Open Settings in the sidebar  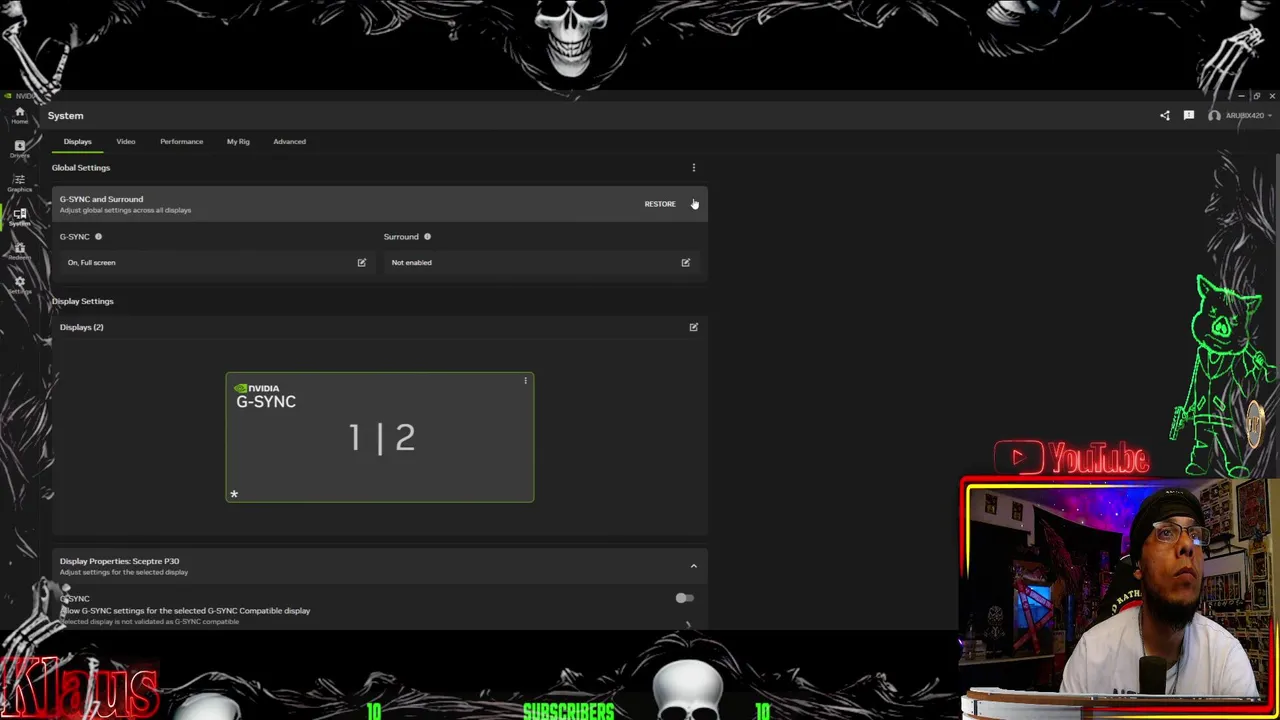(x=19, y=285)
